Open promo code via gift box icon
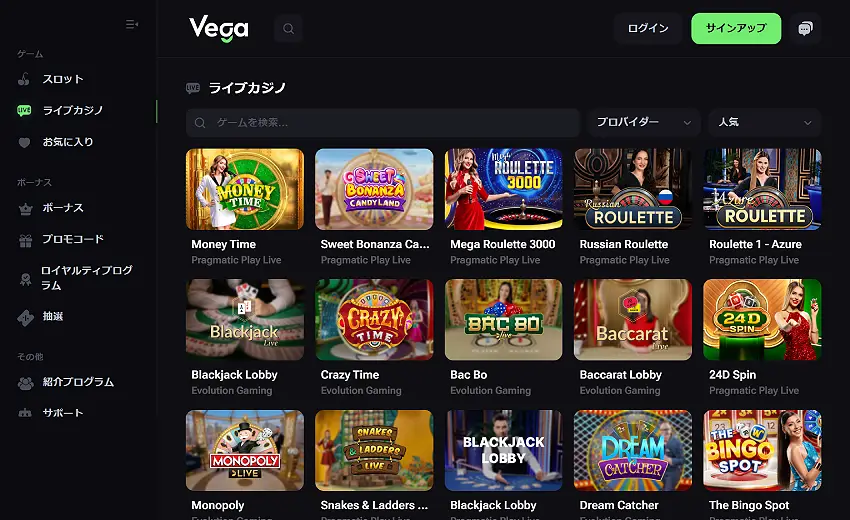Image resolution: width=850 pixels, height=520 pixels. pyautogui.click(x=25, y=240)
